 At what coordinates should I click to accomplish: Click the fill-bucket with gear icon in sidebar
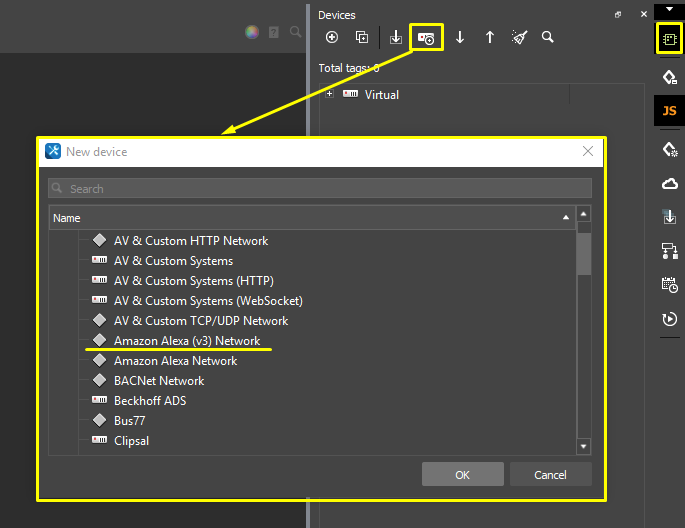pyautogui.click(x=670, y=149)
